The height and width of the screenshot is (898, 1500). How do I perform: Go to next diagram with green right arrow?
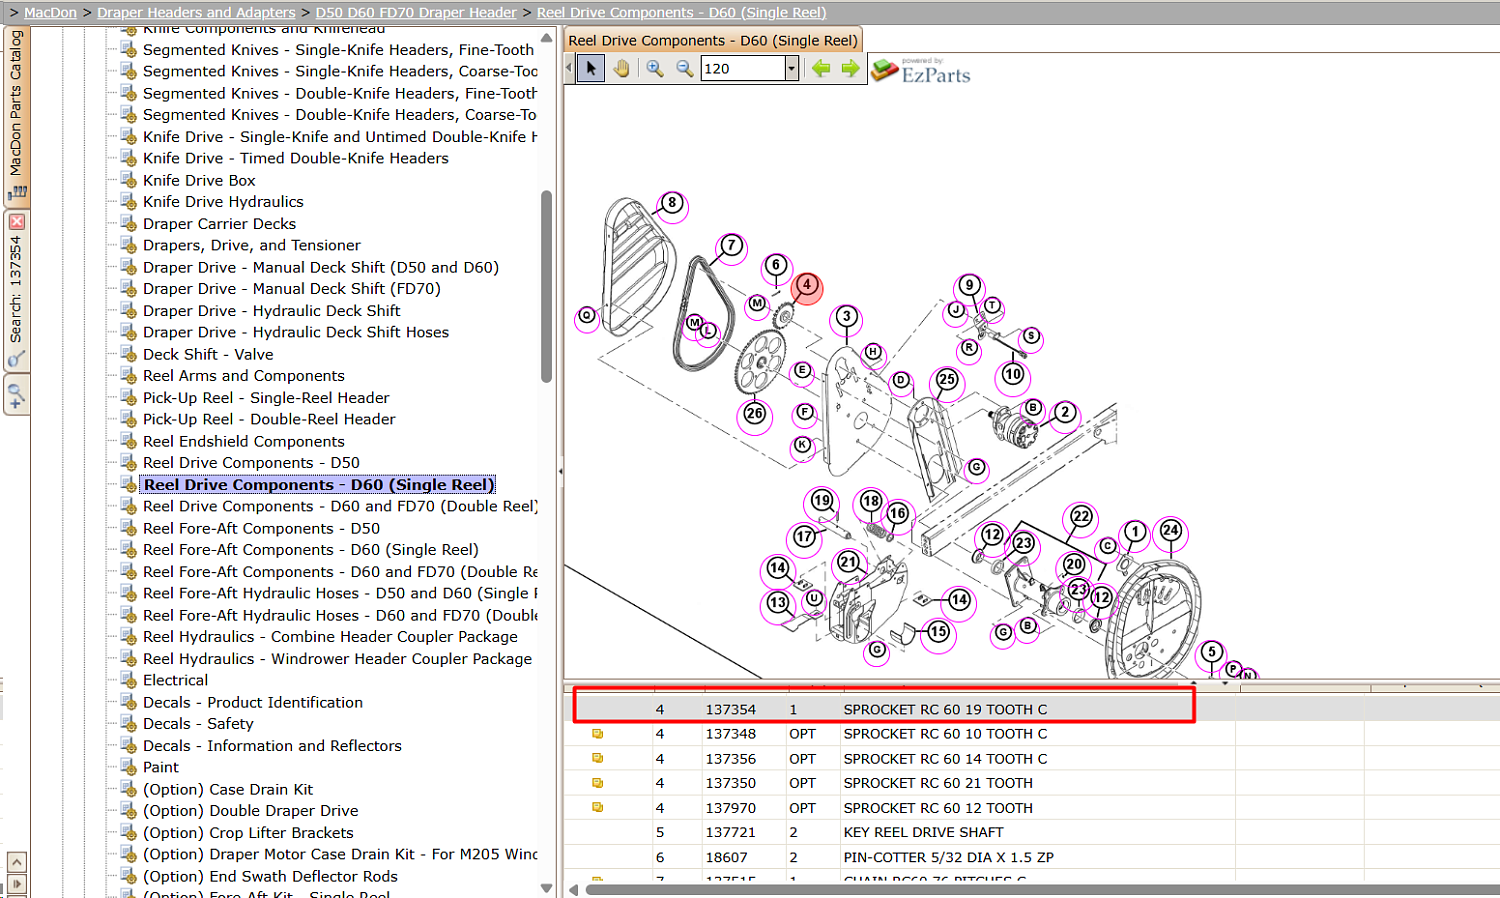[x=850, y=68]
